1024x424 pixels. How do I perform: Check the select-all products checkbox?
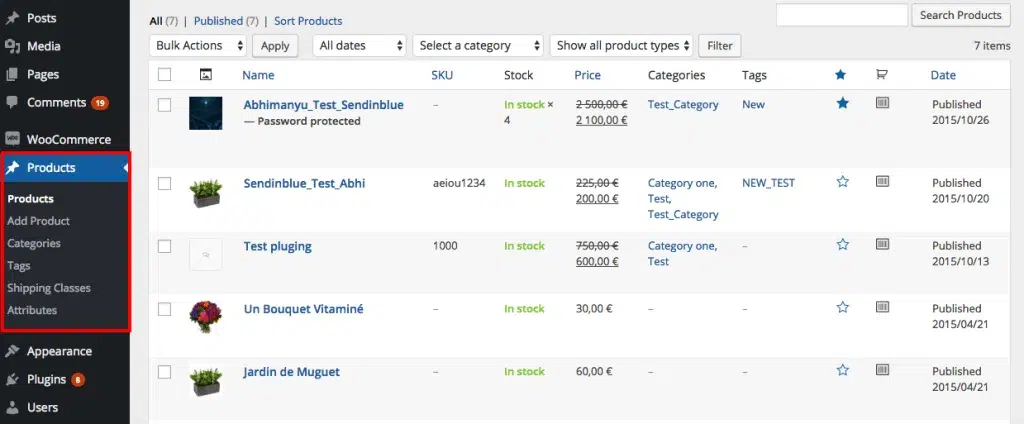pyautogui.click(x=165, y=75)
